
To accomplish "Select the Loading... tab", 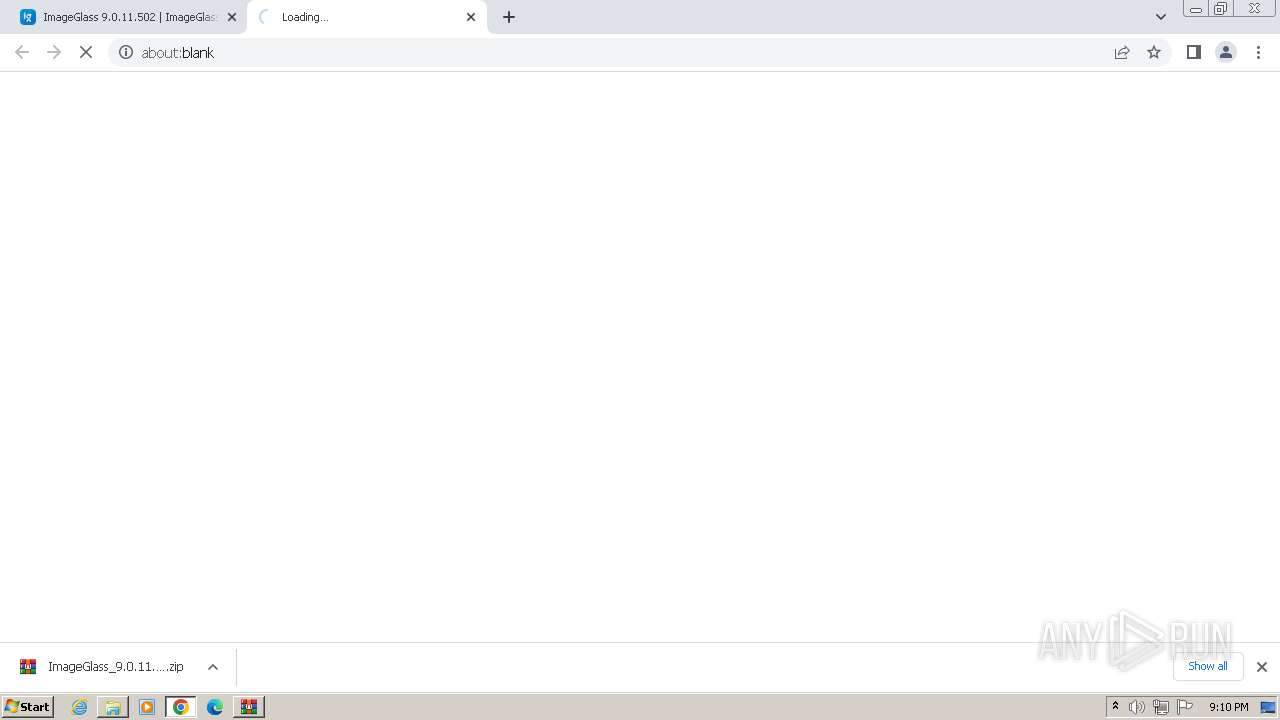I will [x=366, y=17].
